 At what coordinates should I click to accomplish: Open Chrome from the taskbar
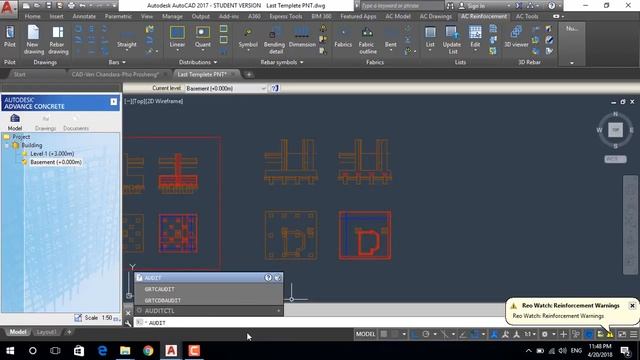[148, 351]
